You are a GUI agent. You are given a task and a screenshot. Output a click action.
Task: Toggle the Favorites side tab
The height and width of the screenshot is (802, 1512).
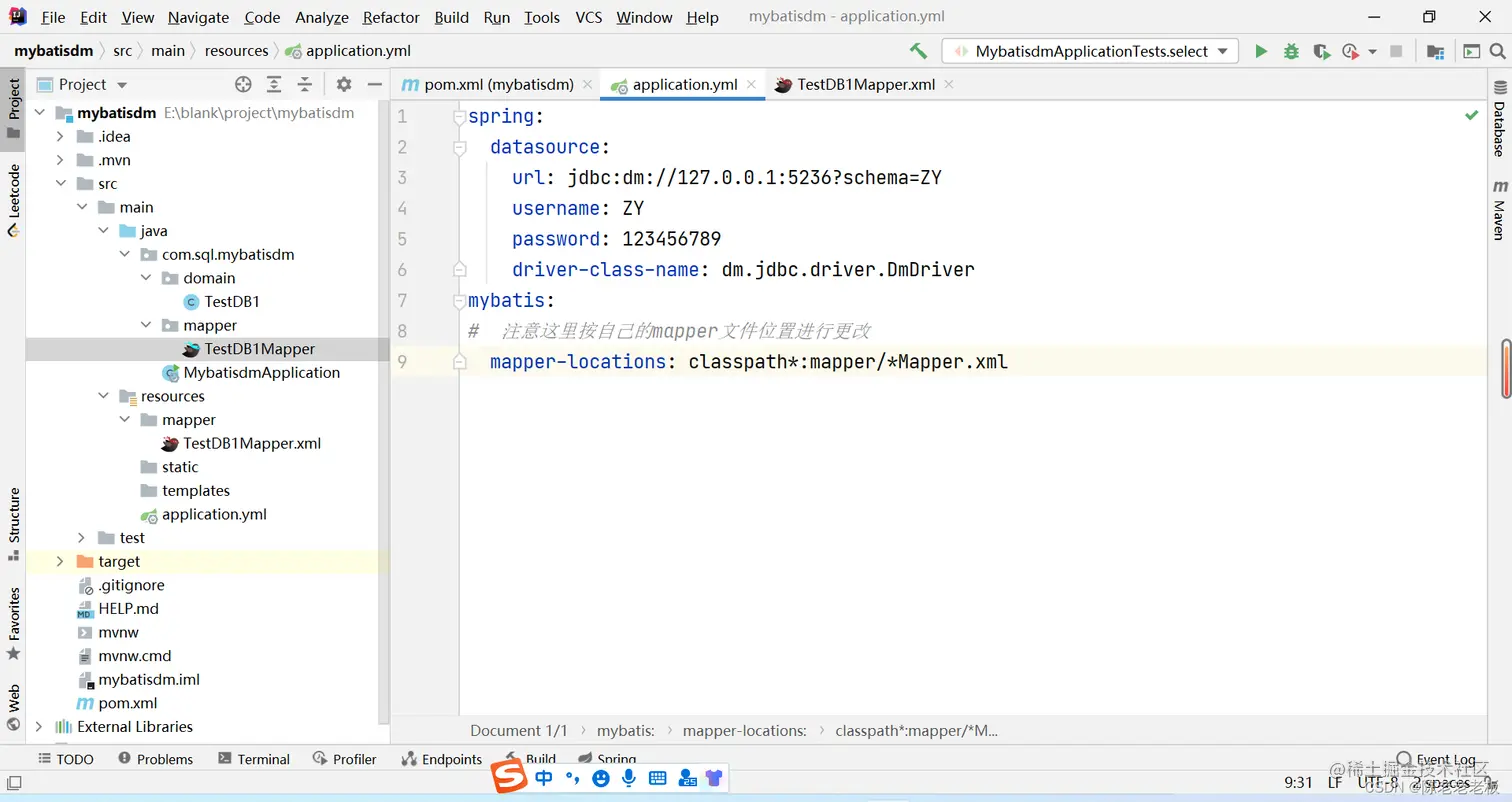[13, 624]
